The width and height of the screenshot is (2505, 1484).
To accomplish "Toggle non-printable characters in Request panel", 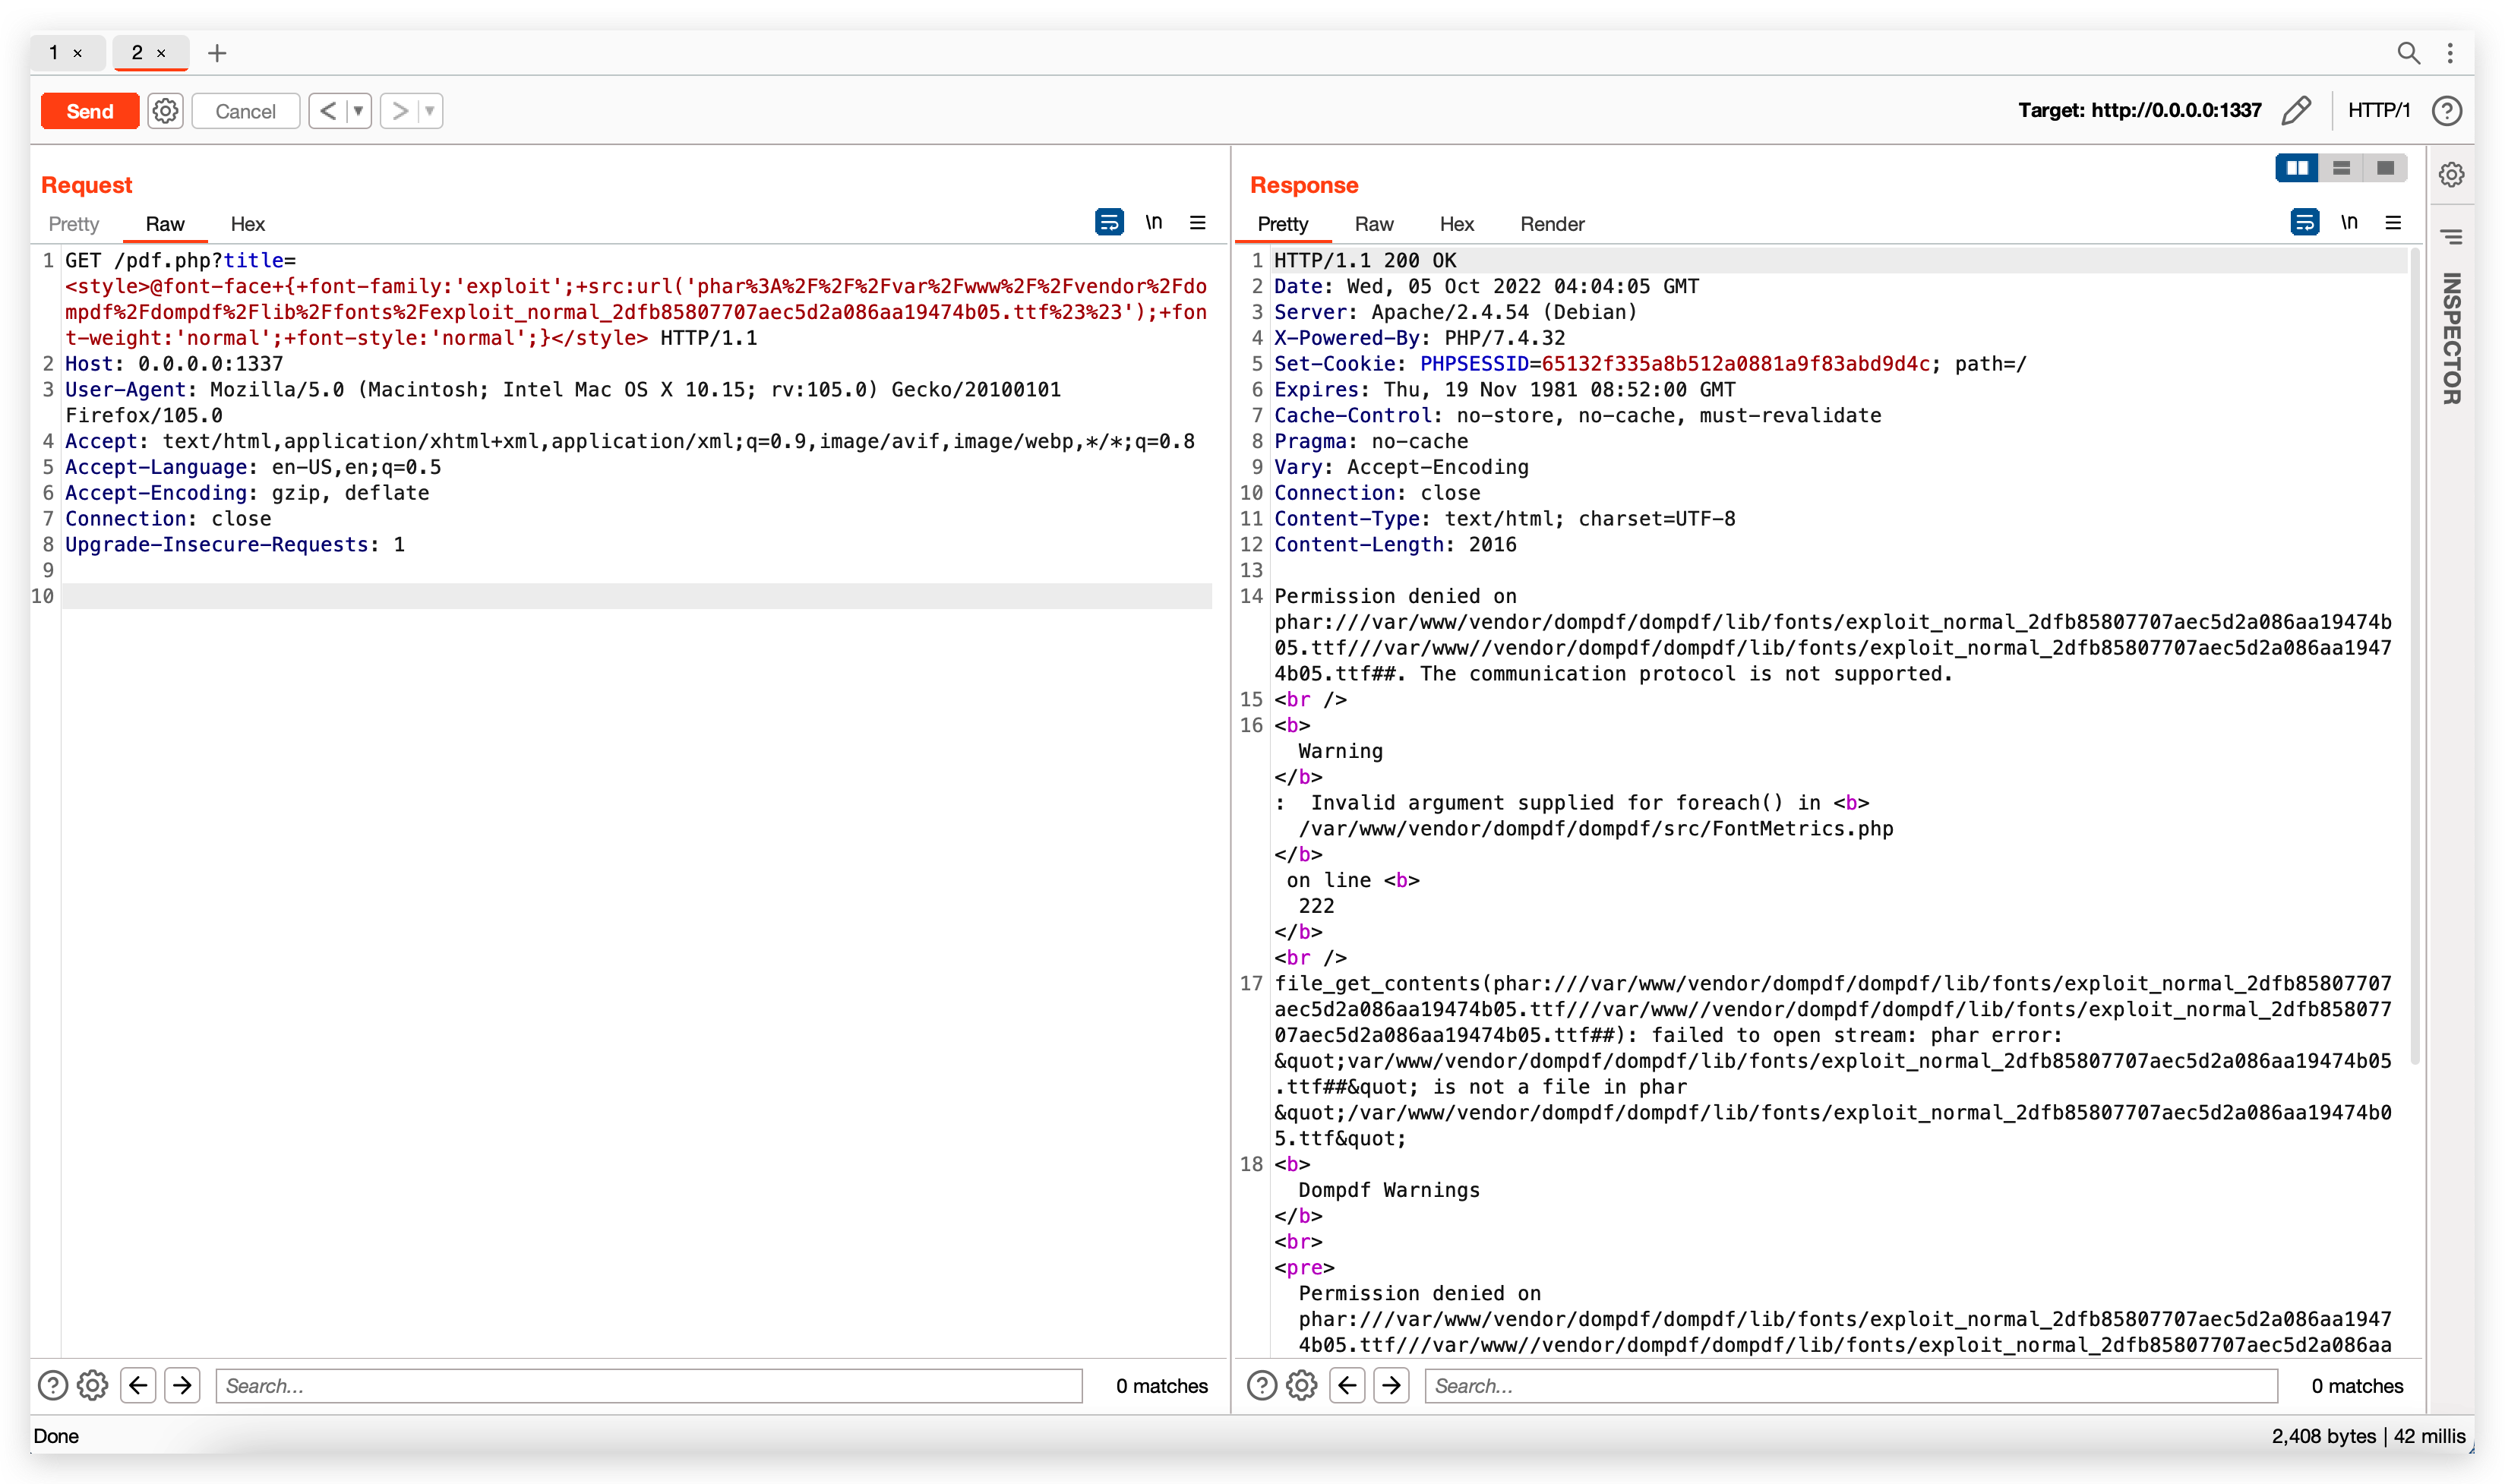I will [1154, 222].
